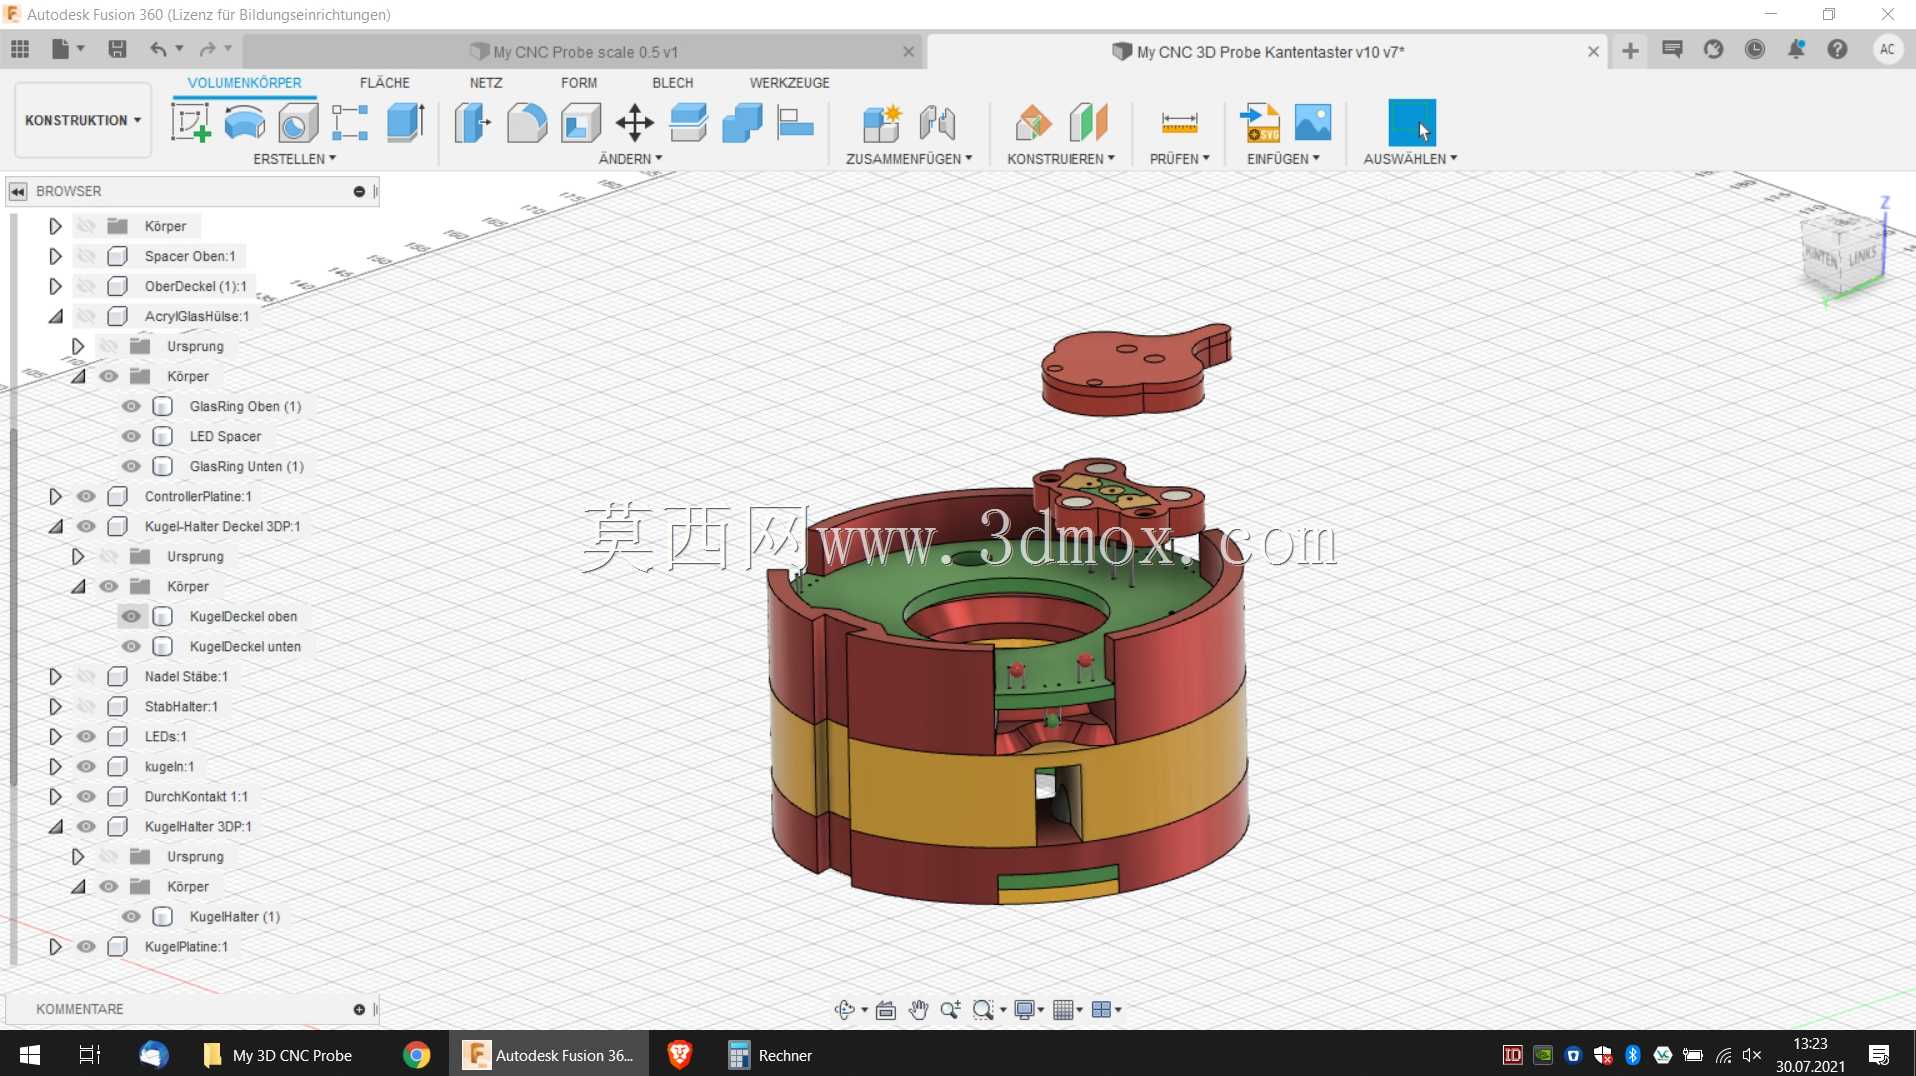1916x1076 pixels.
Task: Switch to the BLECH tab
Action: (x=672, y=83)
